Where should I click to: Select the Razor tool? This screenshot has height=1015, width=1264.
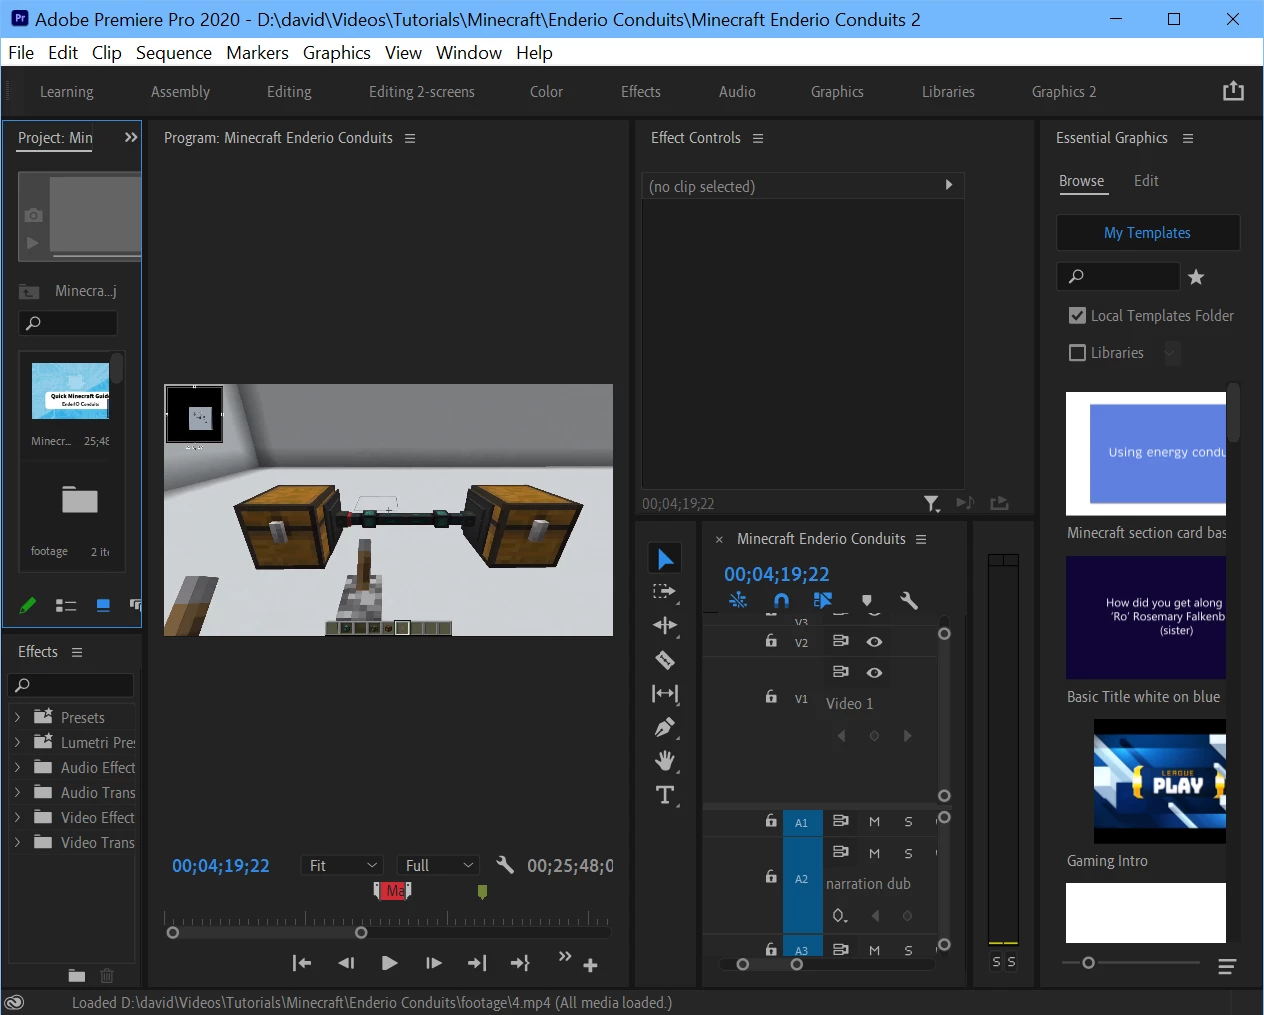(665, 660)
